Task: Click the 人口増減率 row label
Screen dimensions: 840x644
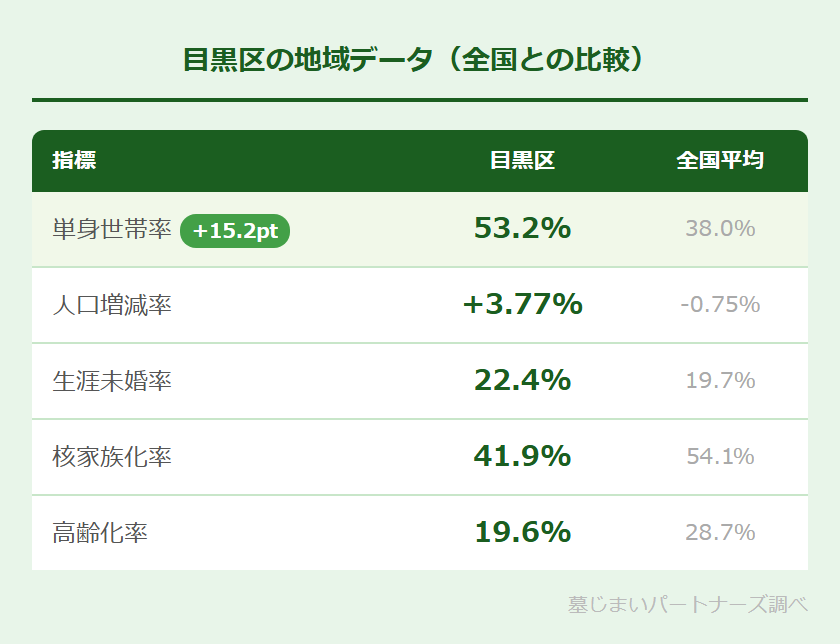Action: click(112, 305)
